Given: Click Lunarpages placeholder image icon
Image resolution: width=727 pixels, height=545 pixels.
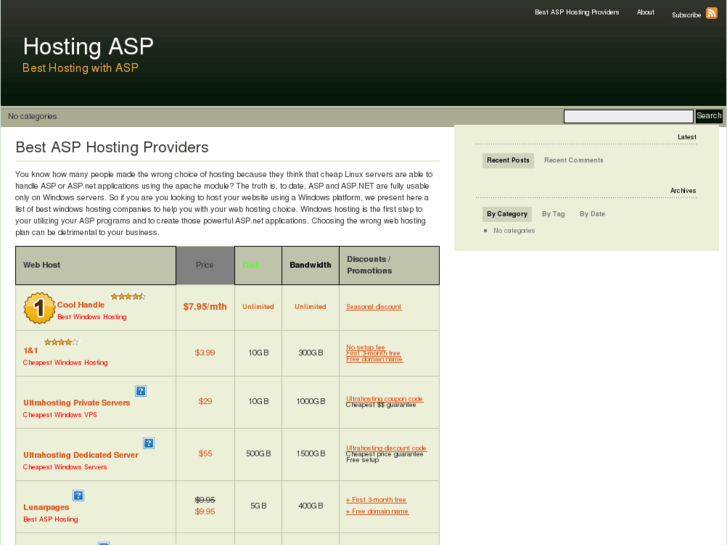Looking at the screenshot, I should pos(78,495).
